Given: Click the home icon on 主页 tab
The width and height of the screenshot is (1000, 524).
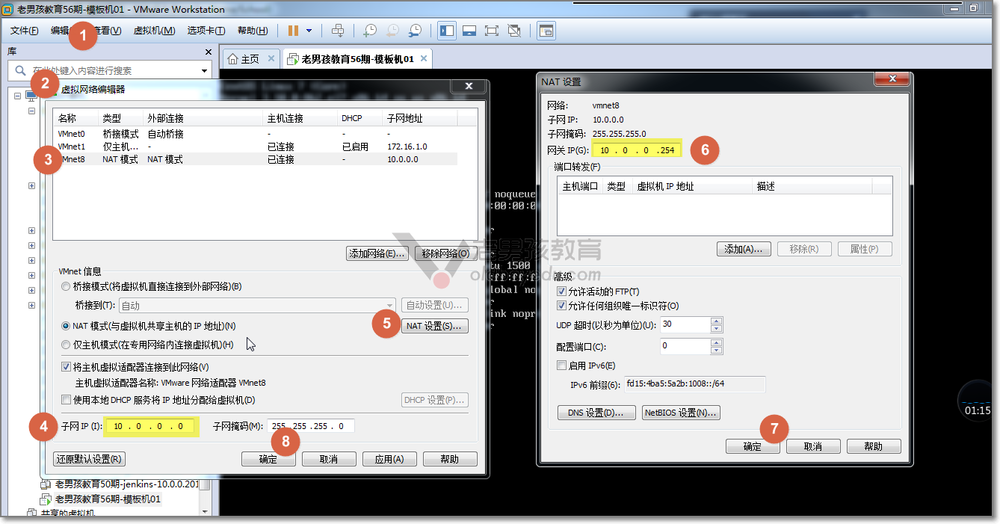Looking at the screenshot, I should point(233,59).
